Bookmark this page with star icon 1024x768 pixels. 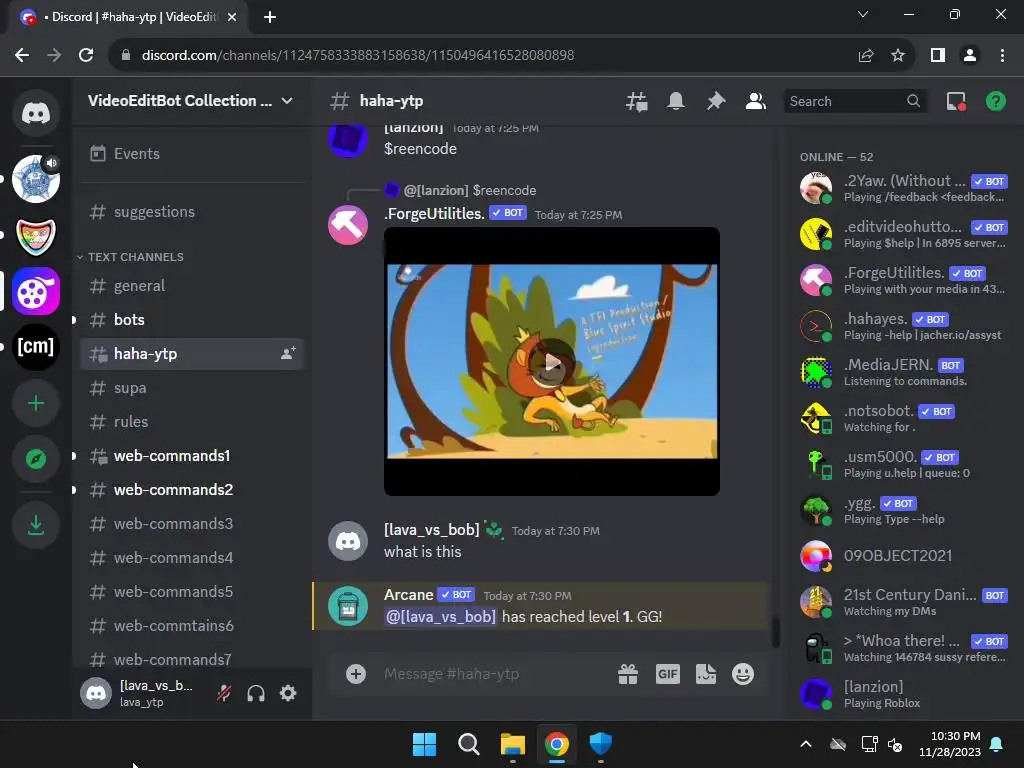[x=898, y=56]
